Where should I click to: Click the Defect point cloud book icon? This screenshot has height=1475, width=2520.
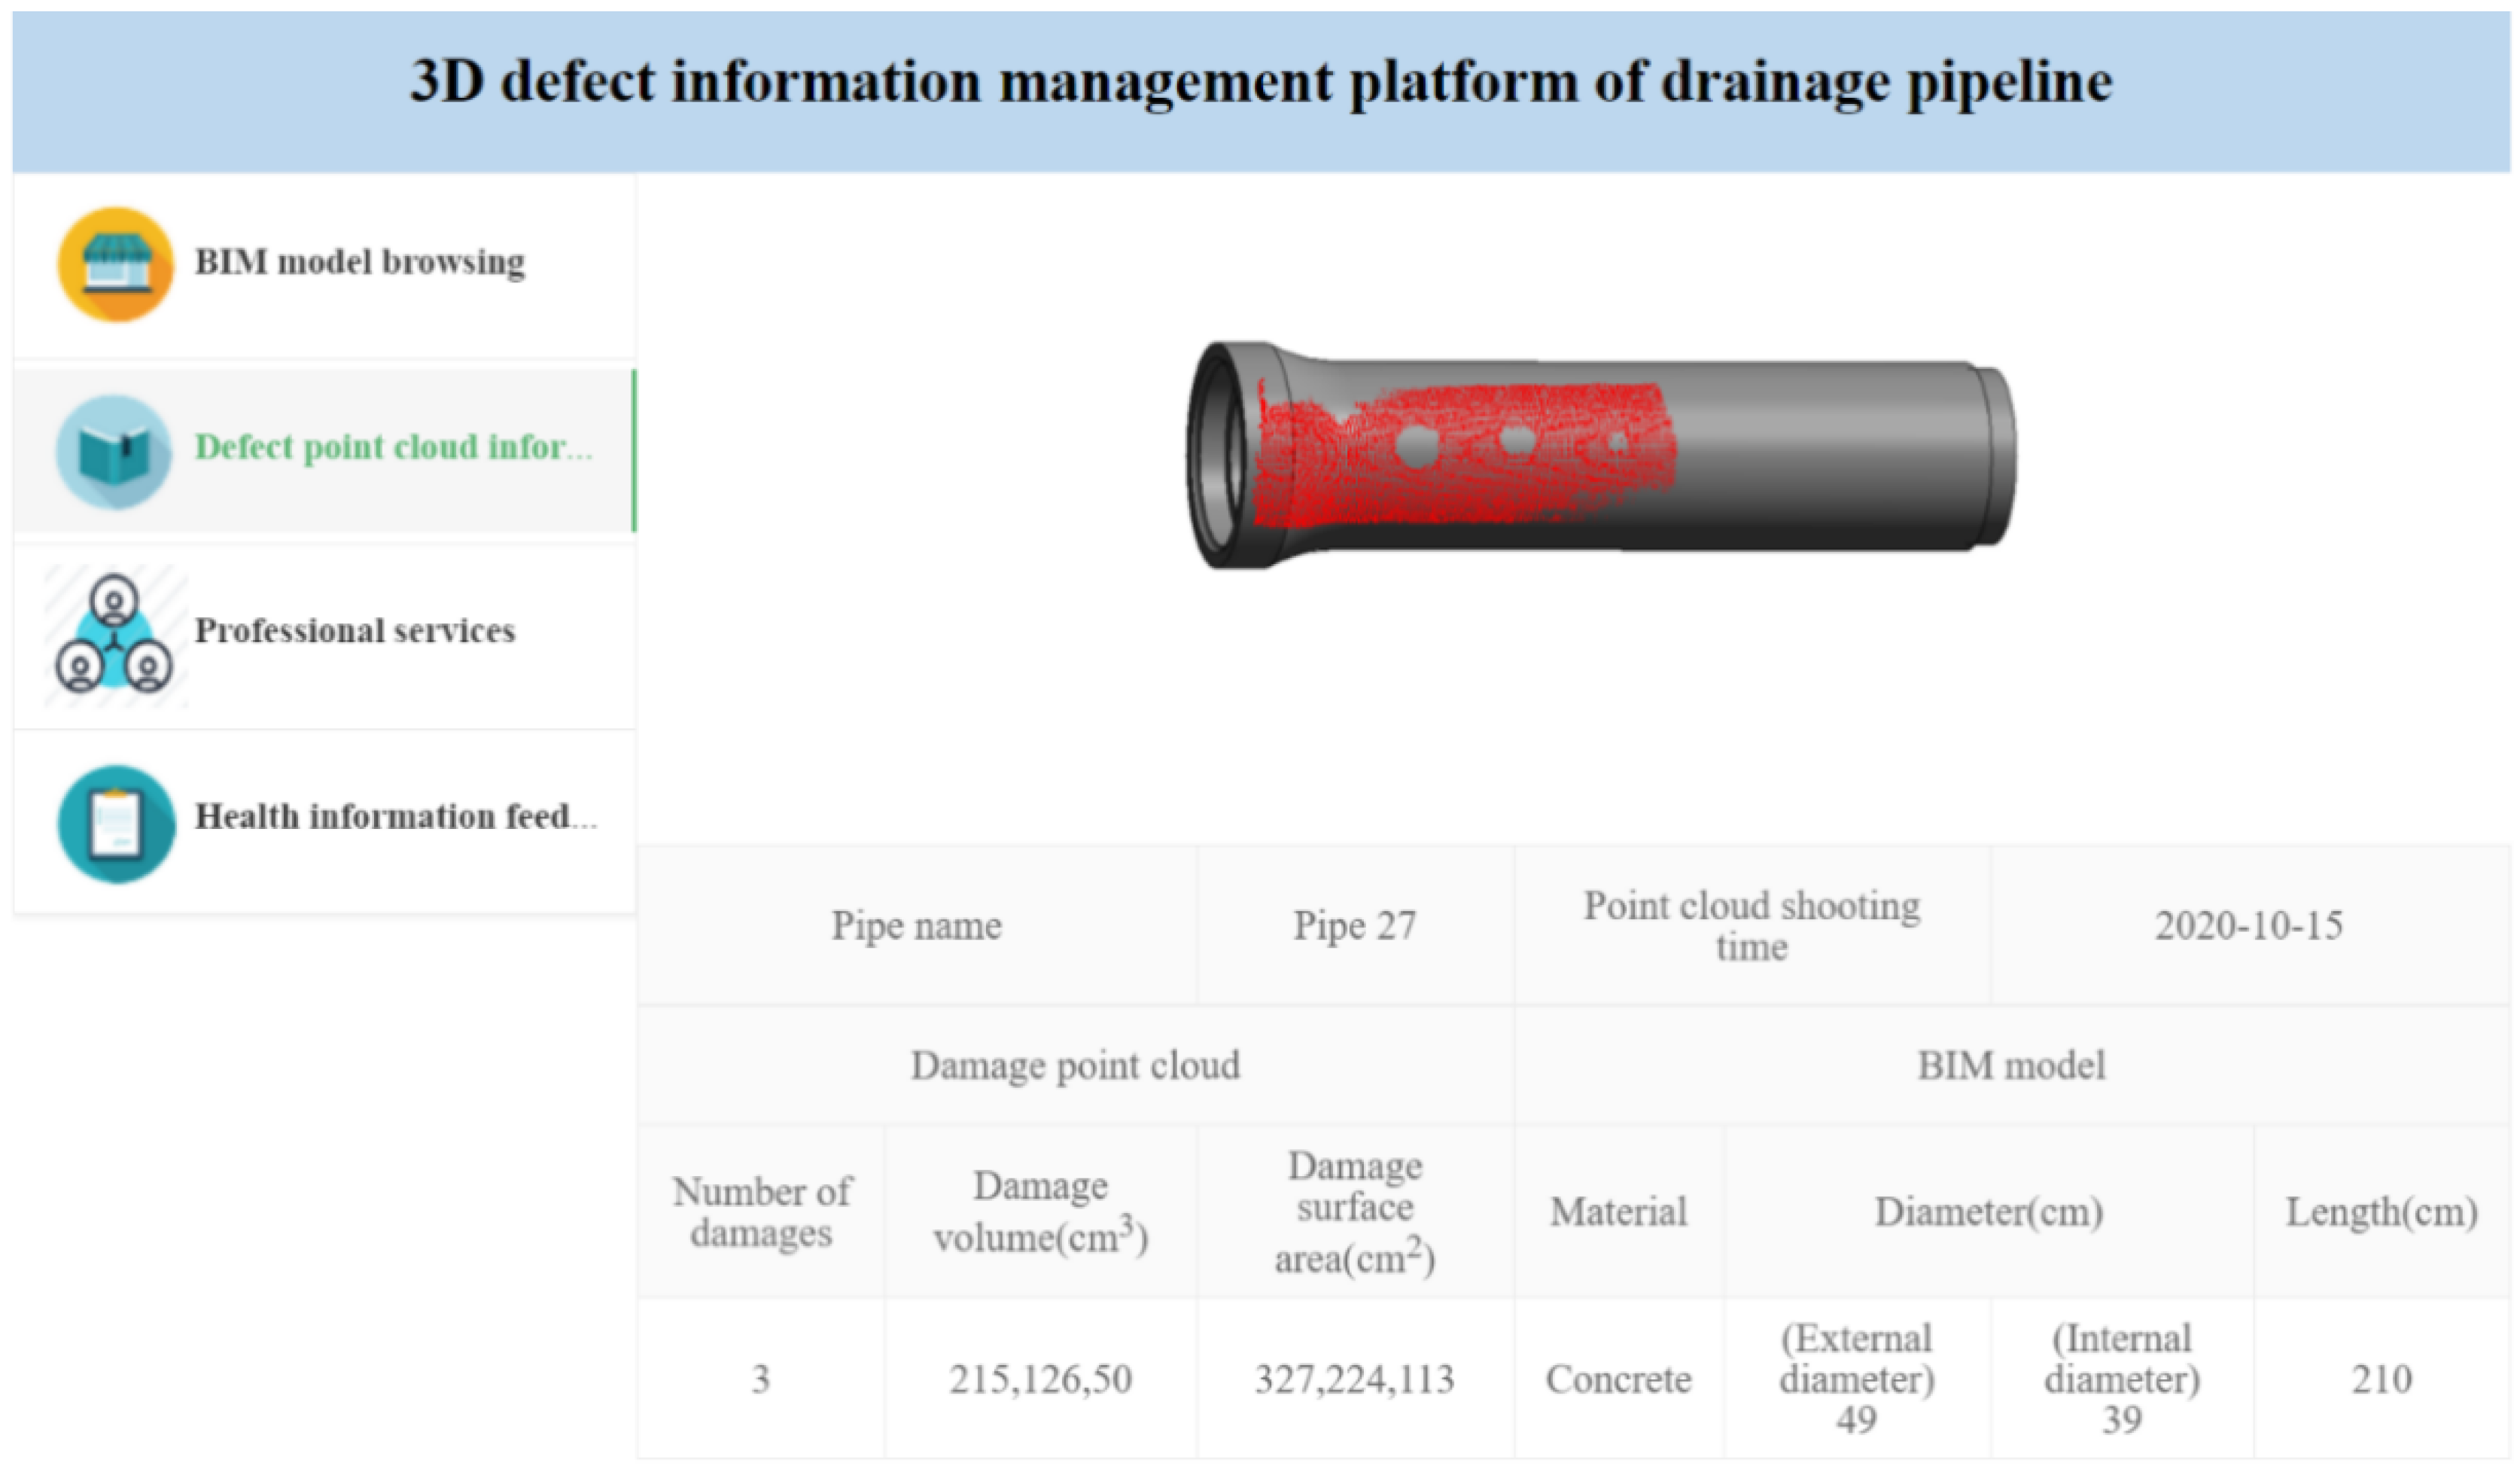tap(114, 452)
